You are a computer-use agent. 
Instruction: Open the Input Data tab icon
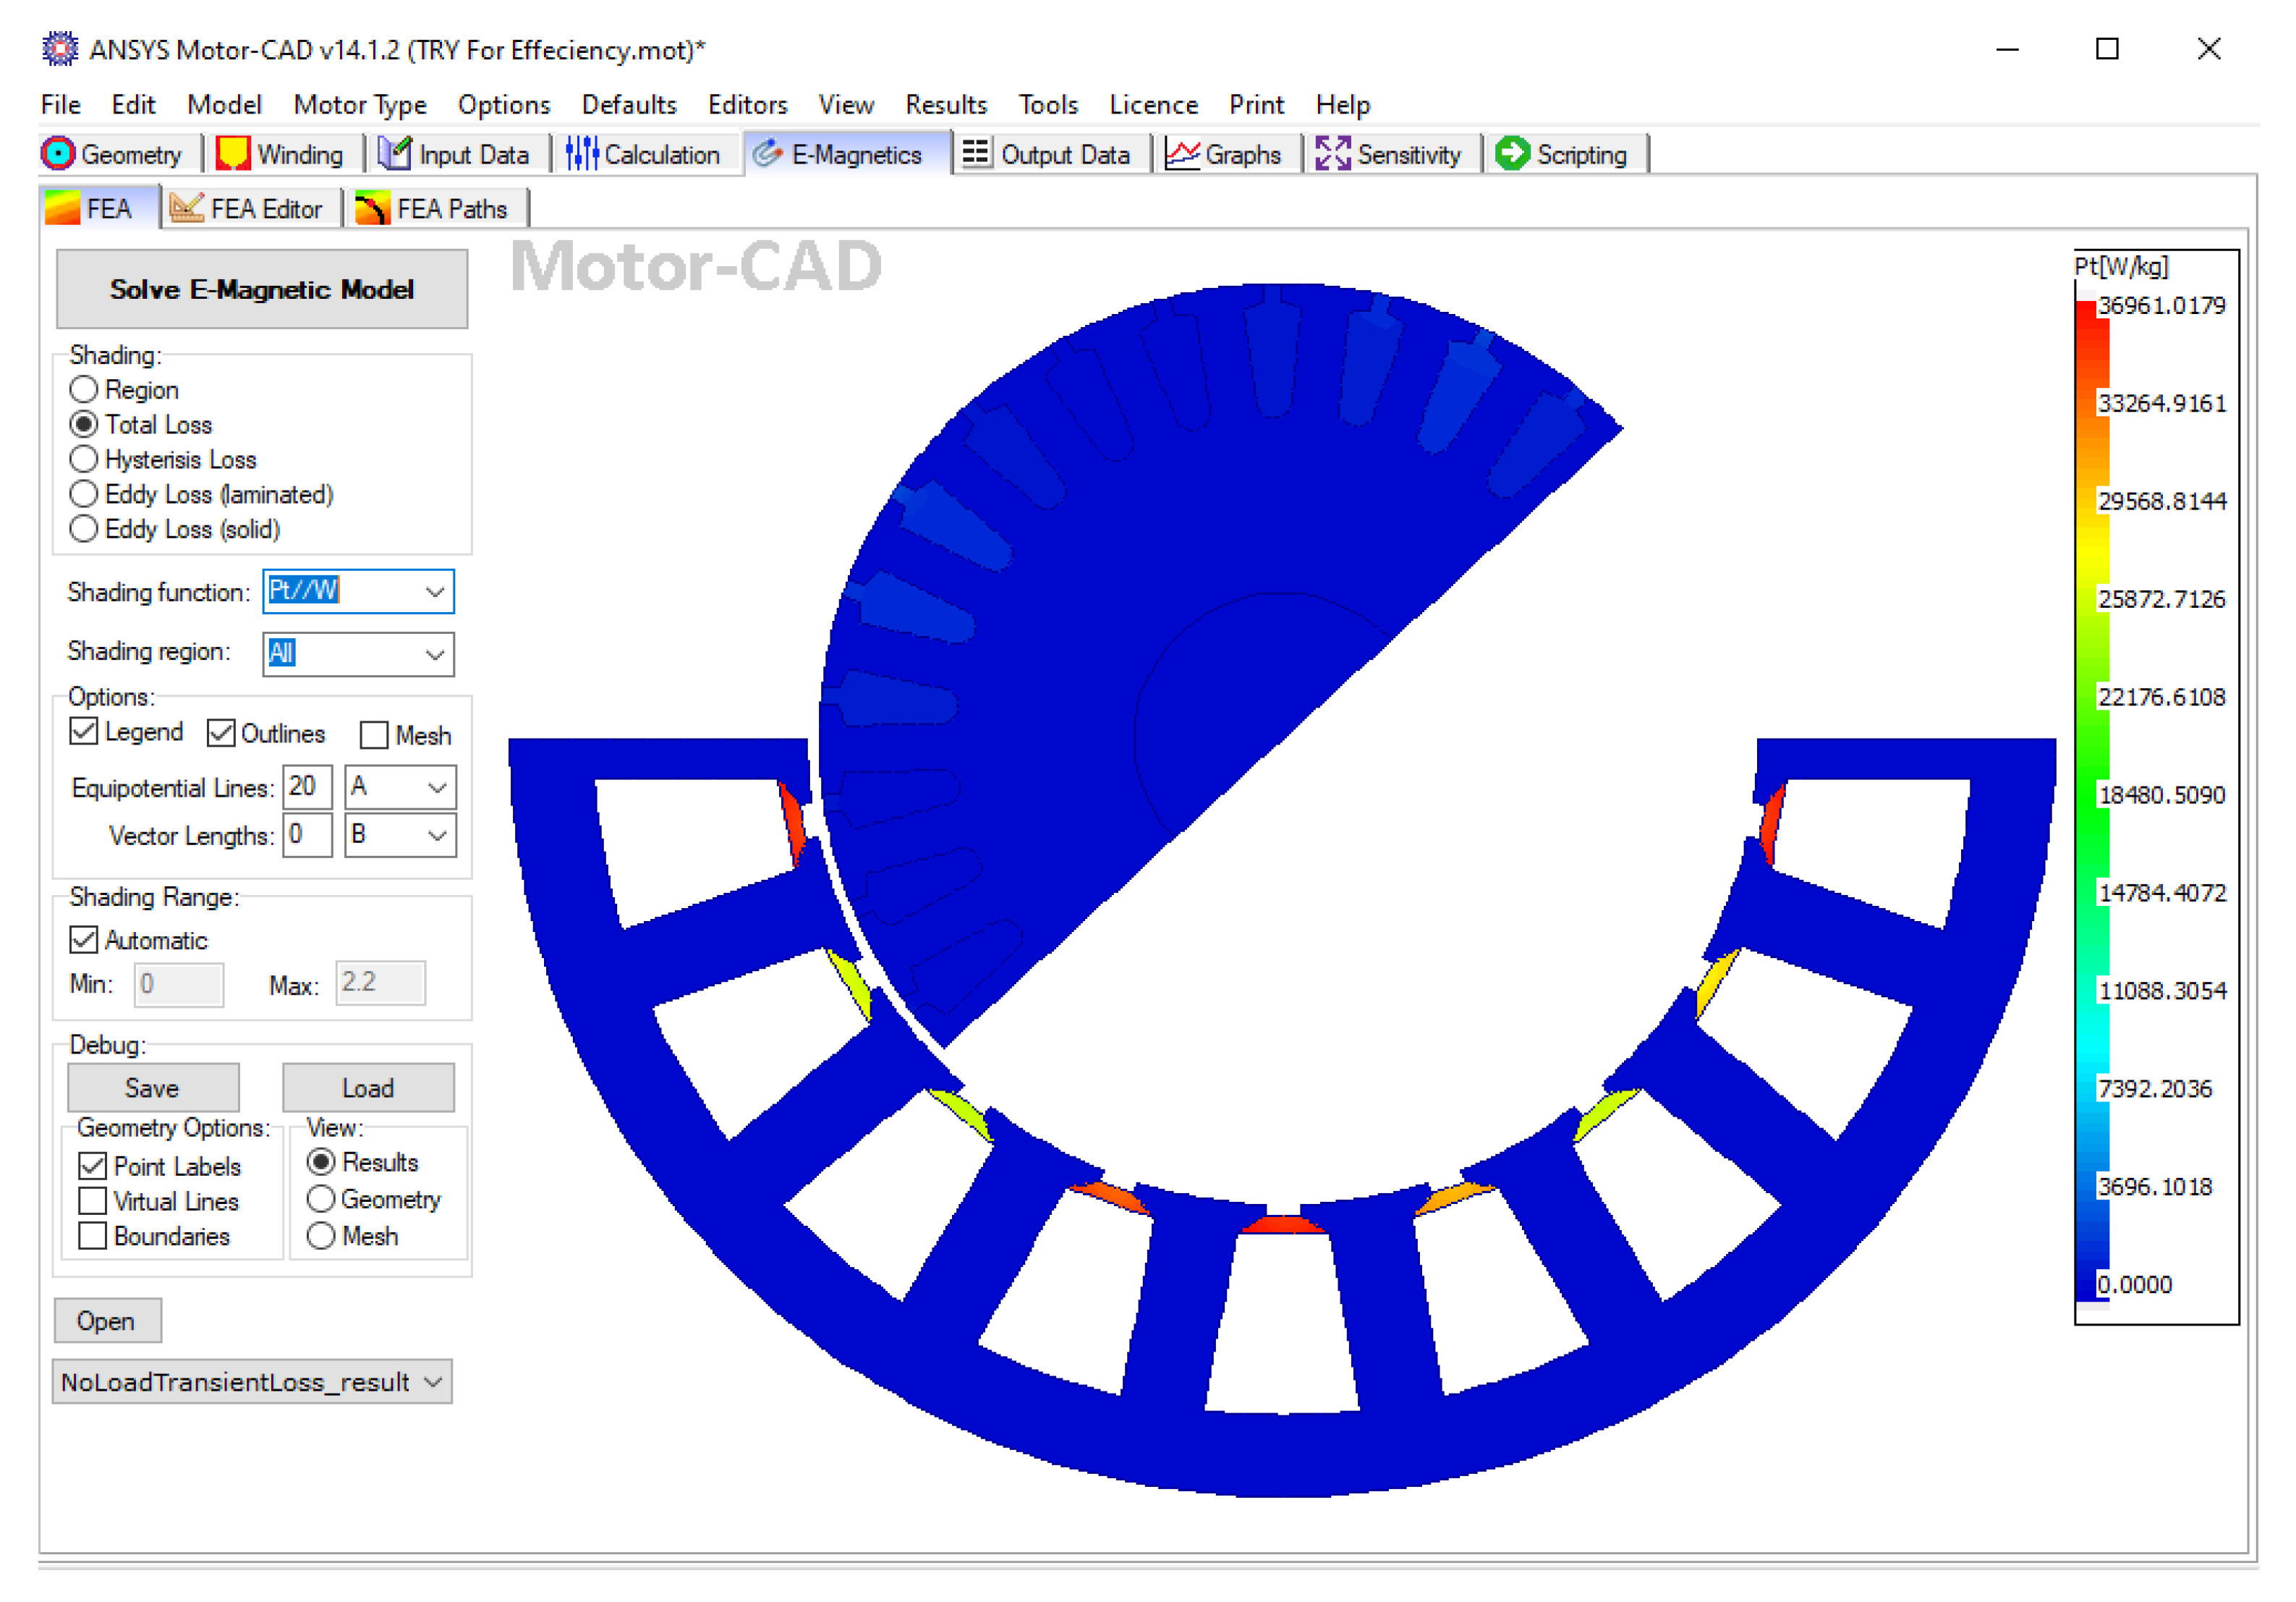(x=395, y=154)
